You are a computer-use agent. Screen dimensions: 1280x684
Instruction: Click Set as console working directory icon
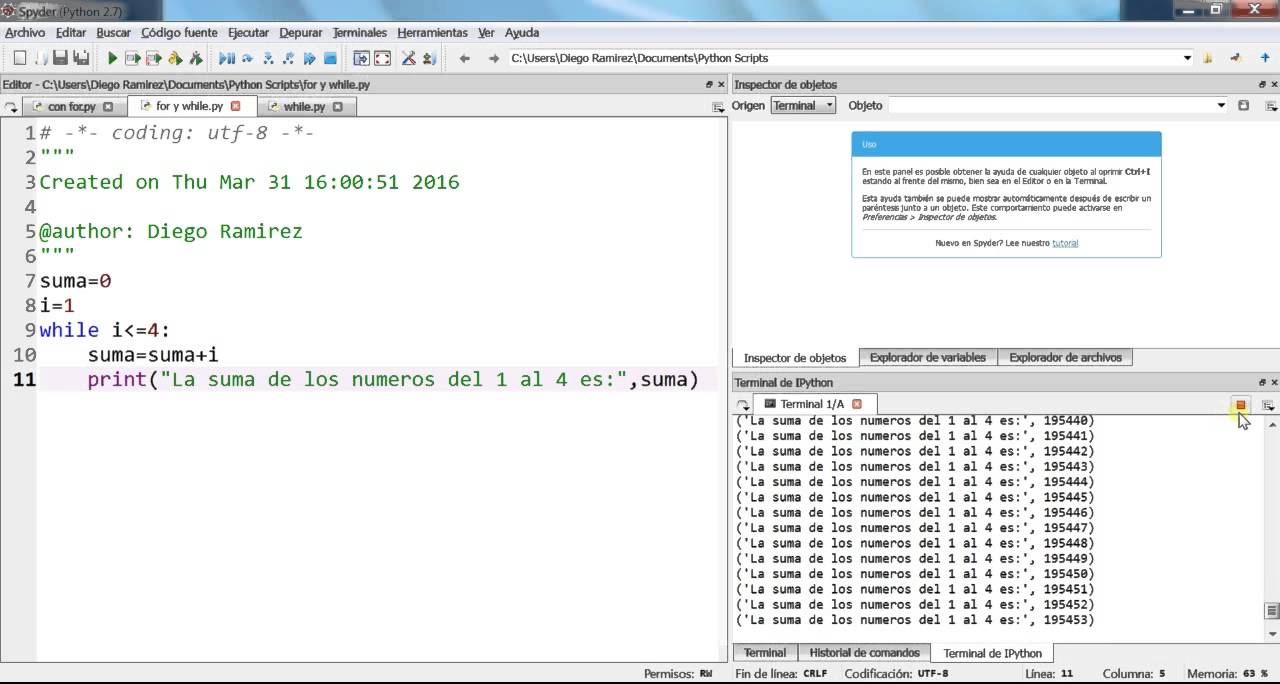(x=1237, y=58)
